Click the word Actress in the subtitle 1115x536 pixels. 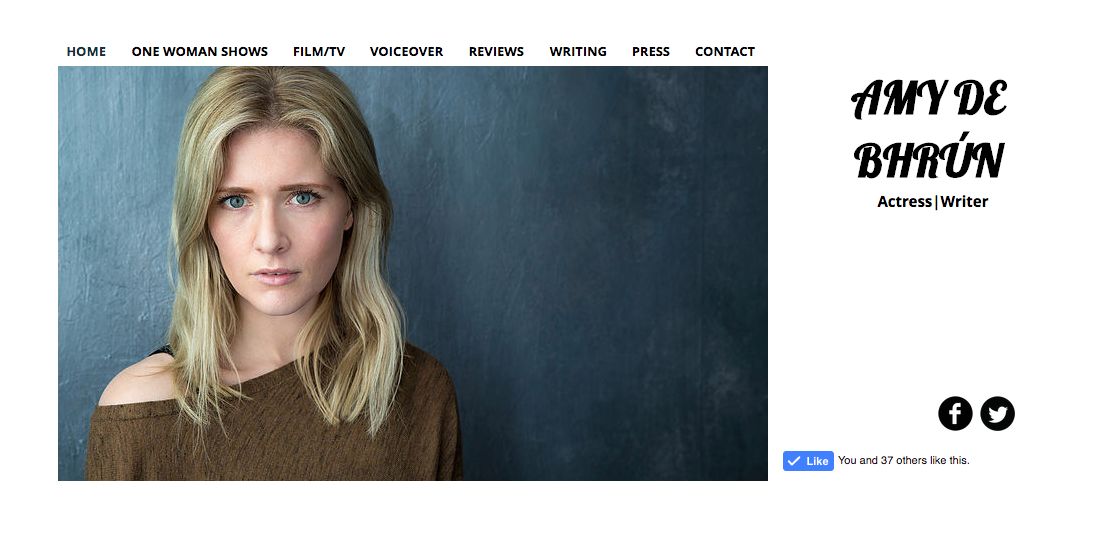coord(904,202)
